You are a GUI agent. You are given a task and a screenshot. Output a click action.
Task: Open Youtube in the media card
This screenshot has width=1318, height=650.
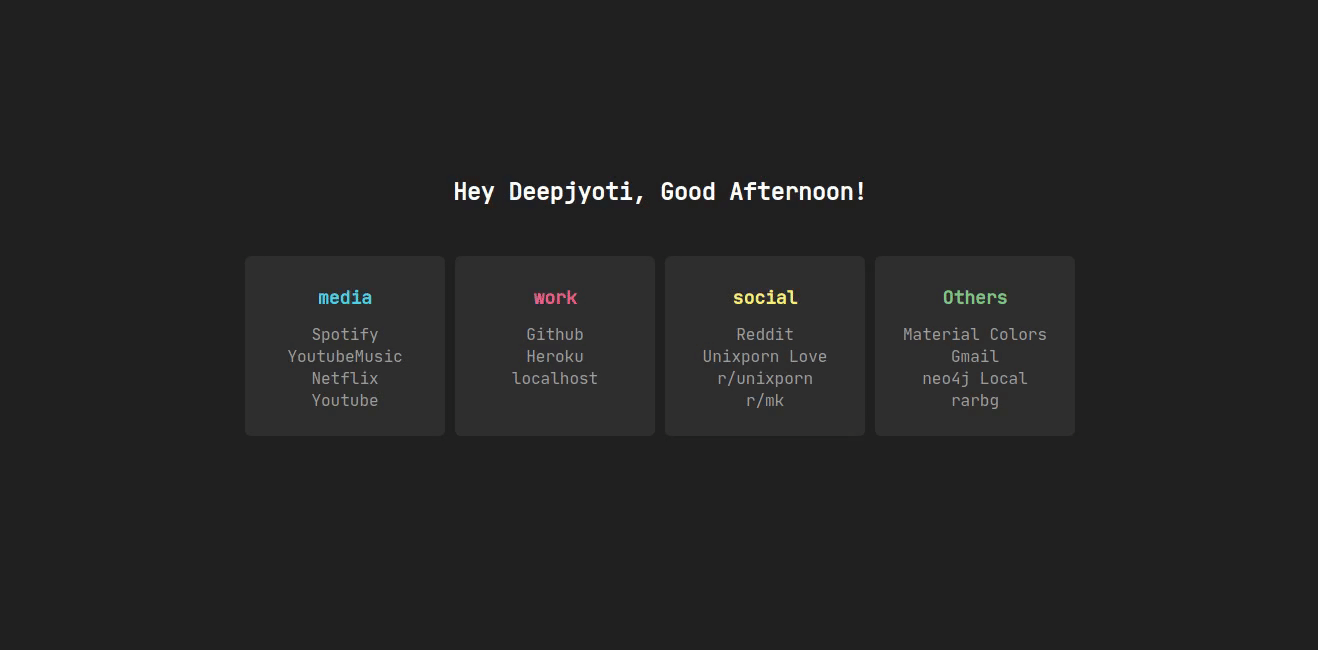pos(344,400)
